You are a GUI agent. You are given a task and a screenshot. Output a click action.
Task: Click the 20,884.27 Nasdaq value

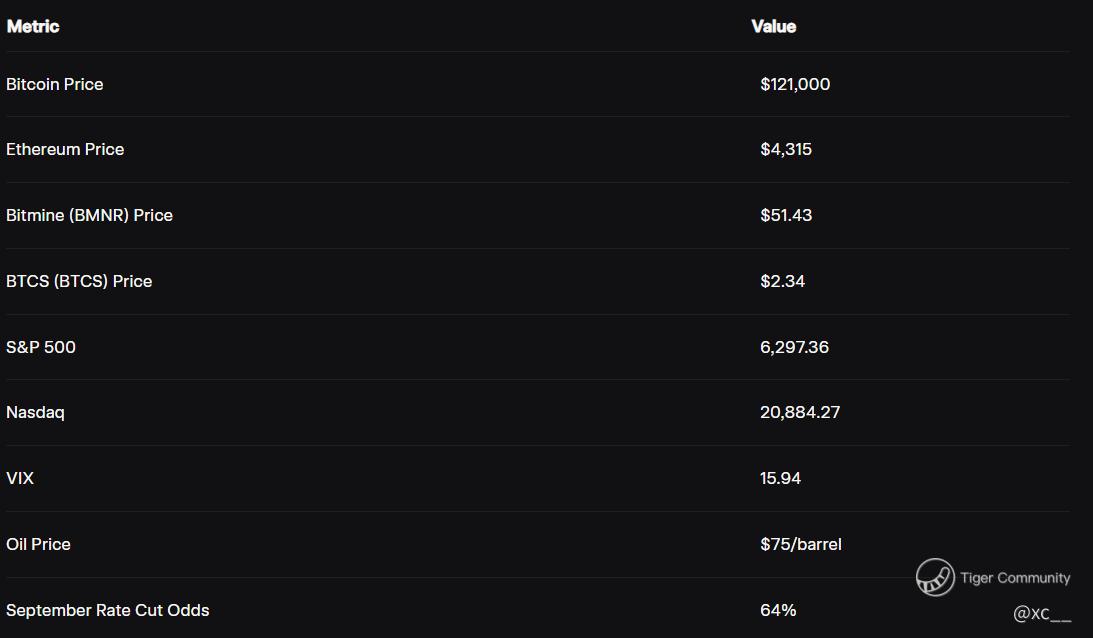pyautogui.click(x=800, y=413)
